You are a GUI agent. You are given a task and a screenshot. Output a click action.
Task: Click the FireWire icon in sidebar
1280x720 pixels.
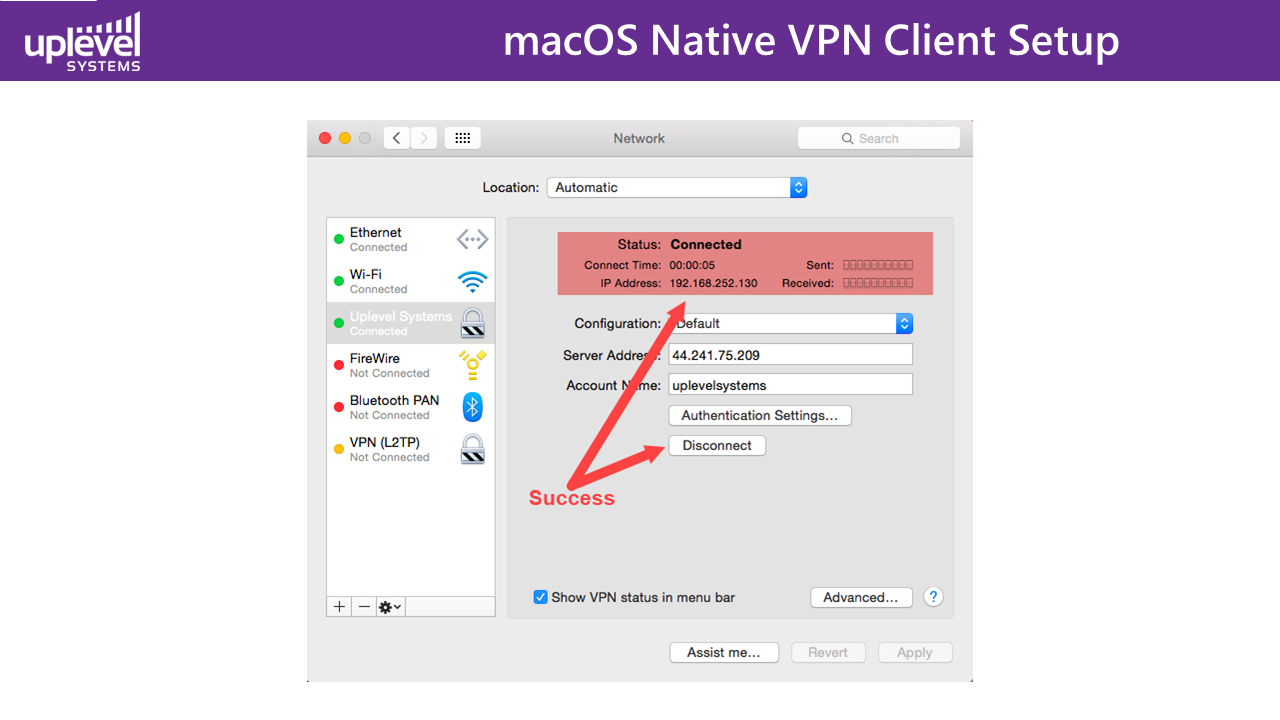[472, 365]
